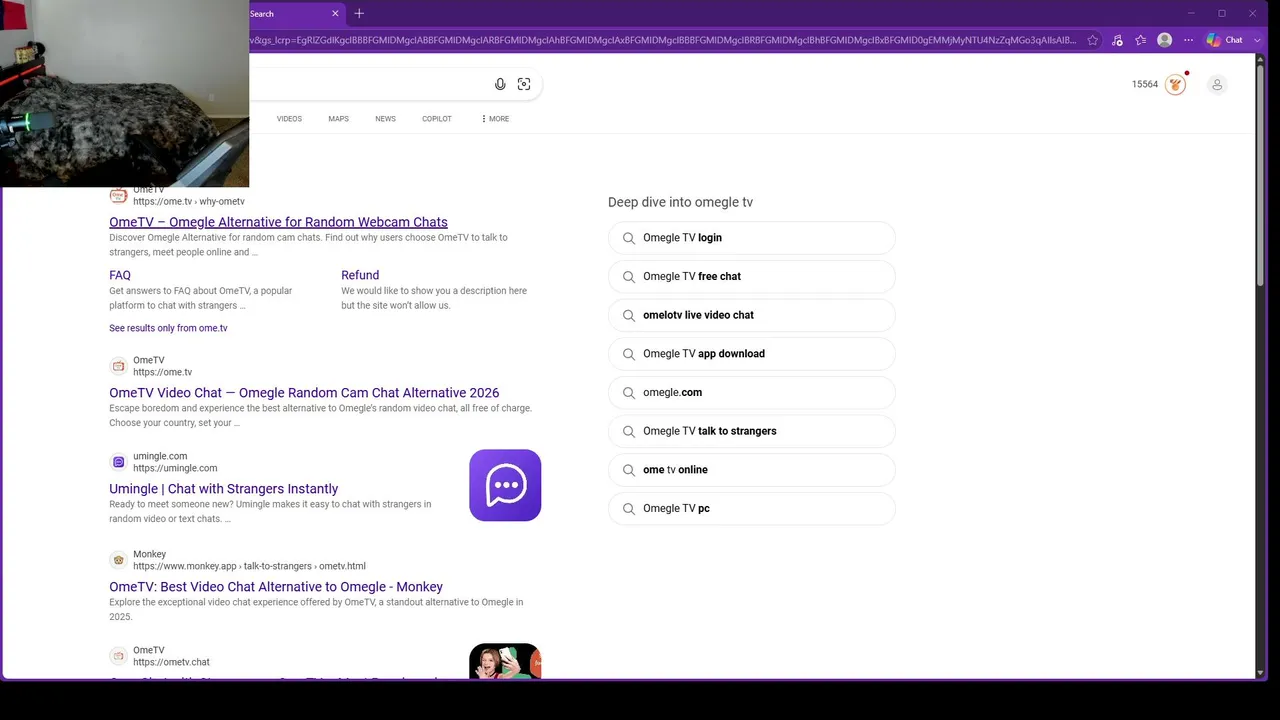
Task: Start voice search with the microphone
Action: [x=500, y=84]
